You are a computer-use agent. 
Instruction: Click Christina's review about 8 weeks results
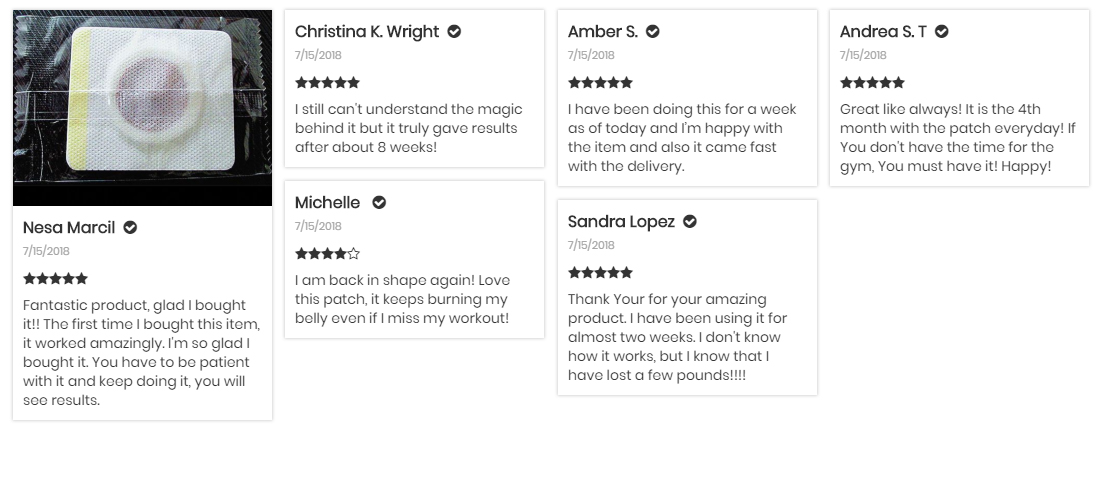coord(408,128)
